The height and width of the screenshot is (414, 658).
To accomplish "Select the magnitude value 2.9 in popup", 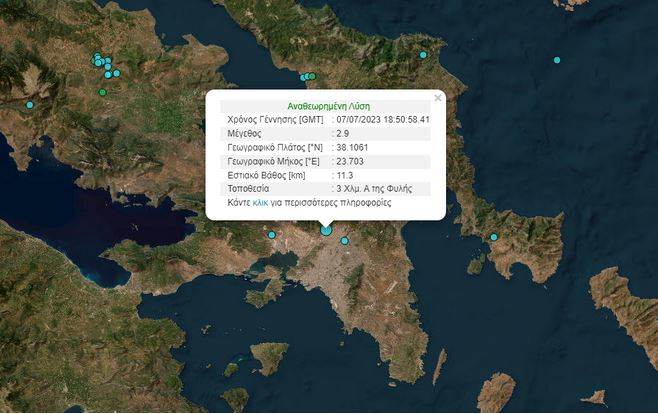I will coord(344,133).
